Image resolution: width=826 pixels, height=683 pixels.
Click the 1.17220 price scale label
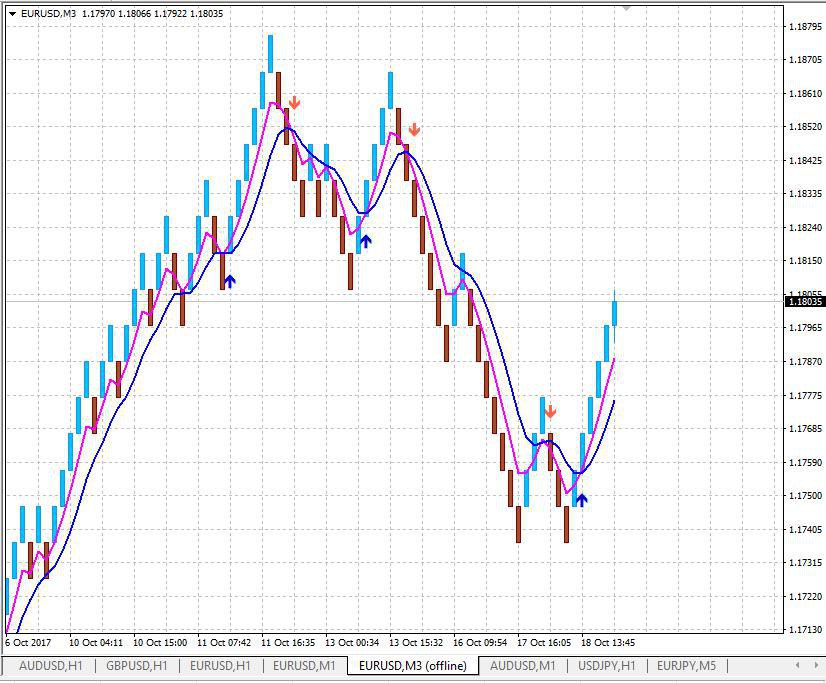805,597
